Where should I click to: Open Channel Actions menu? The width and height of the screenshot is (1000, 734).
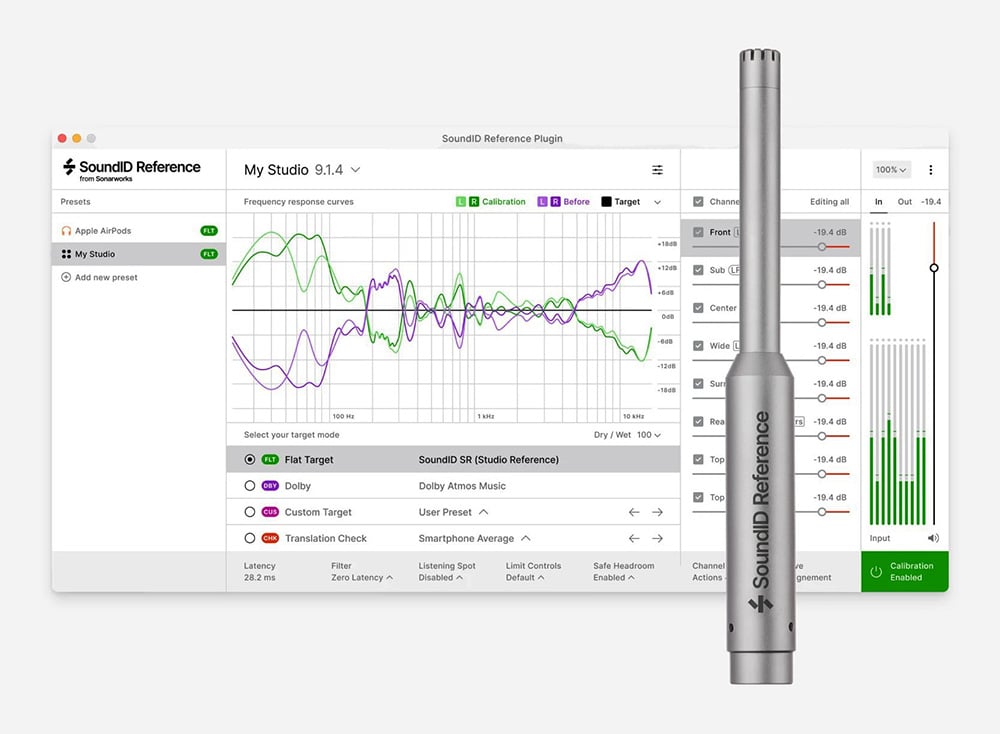(708, 572)
